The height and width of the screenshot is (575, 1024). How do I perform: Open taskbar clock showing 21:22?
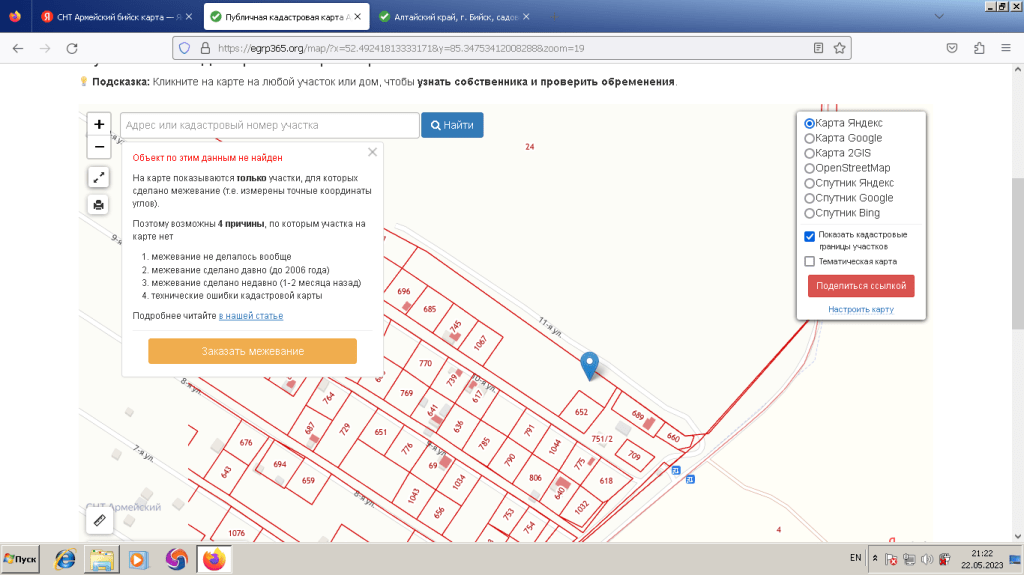tap(982, 559)
